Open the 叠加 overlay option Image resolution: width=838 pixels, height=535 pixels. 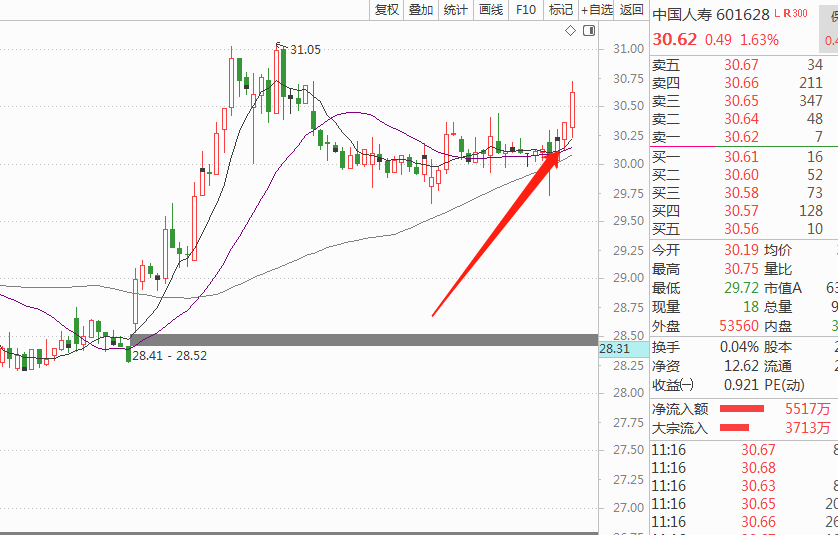coord(421,10)
